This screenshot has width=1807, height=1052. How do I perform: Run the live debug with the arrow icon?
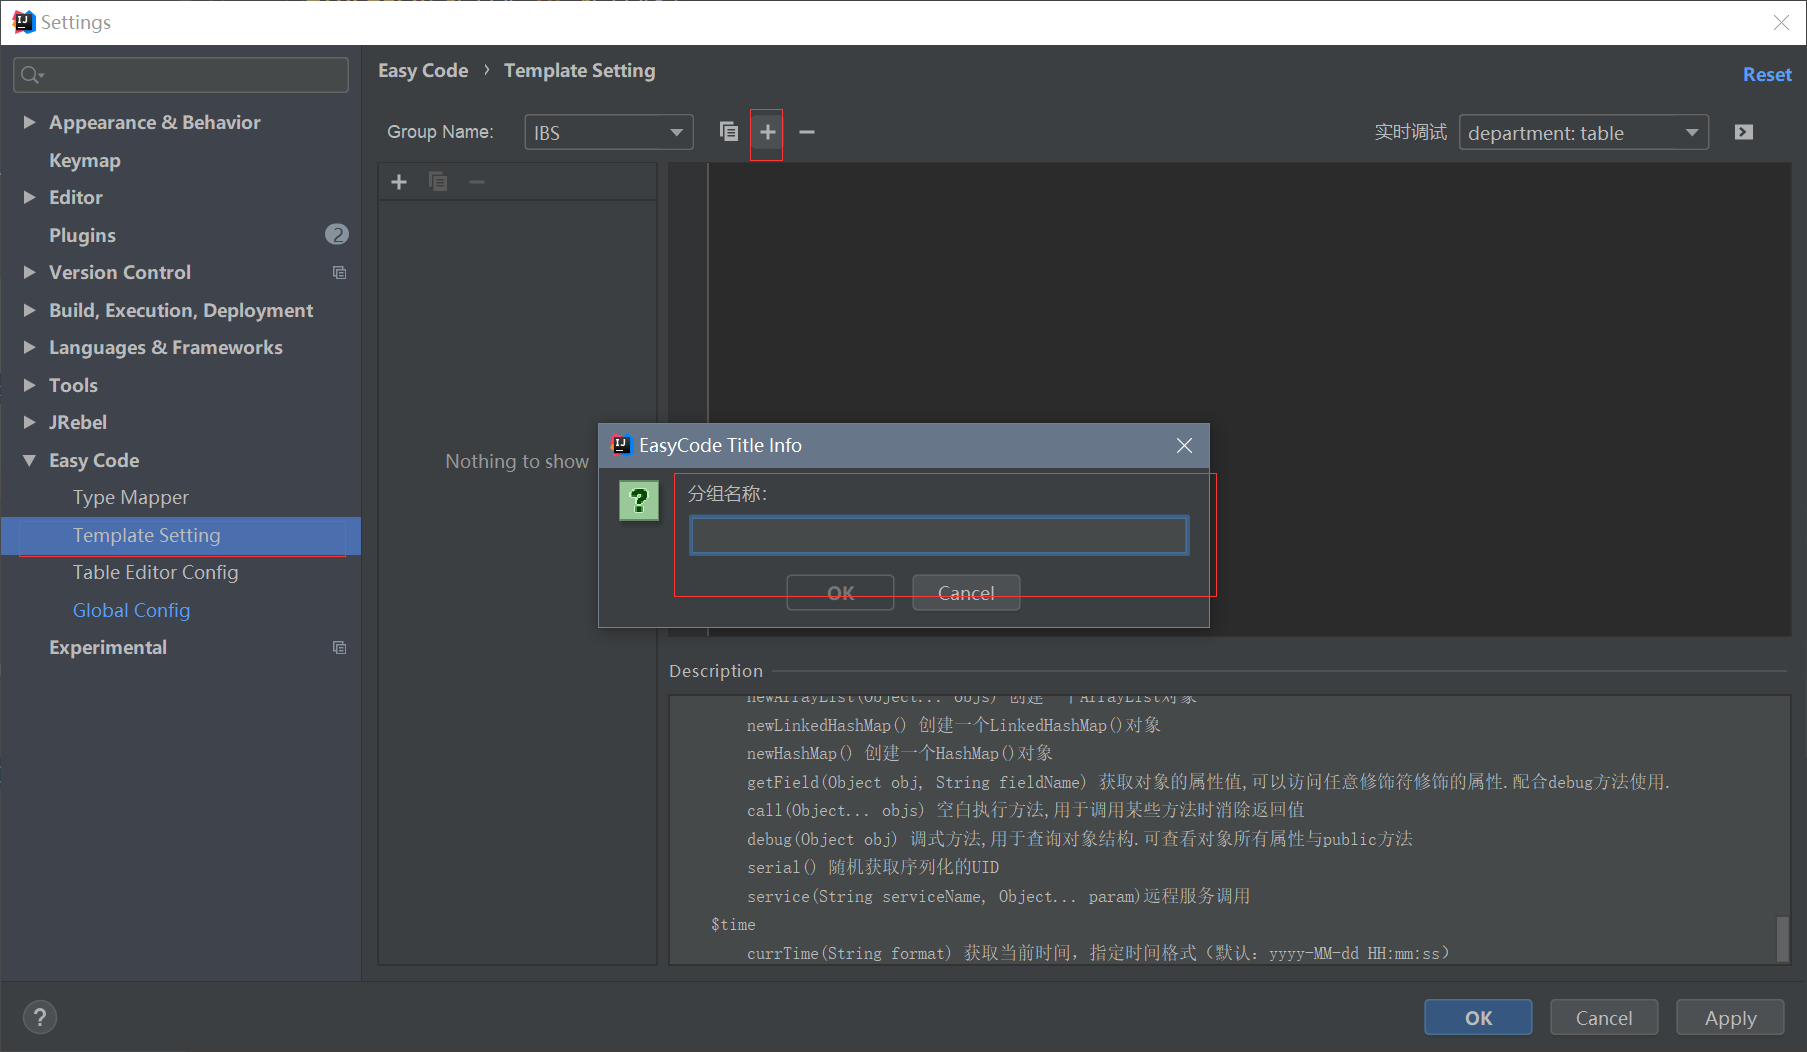(x=1743, y=131)
